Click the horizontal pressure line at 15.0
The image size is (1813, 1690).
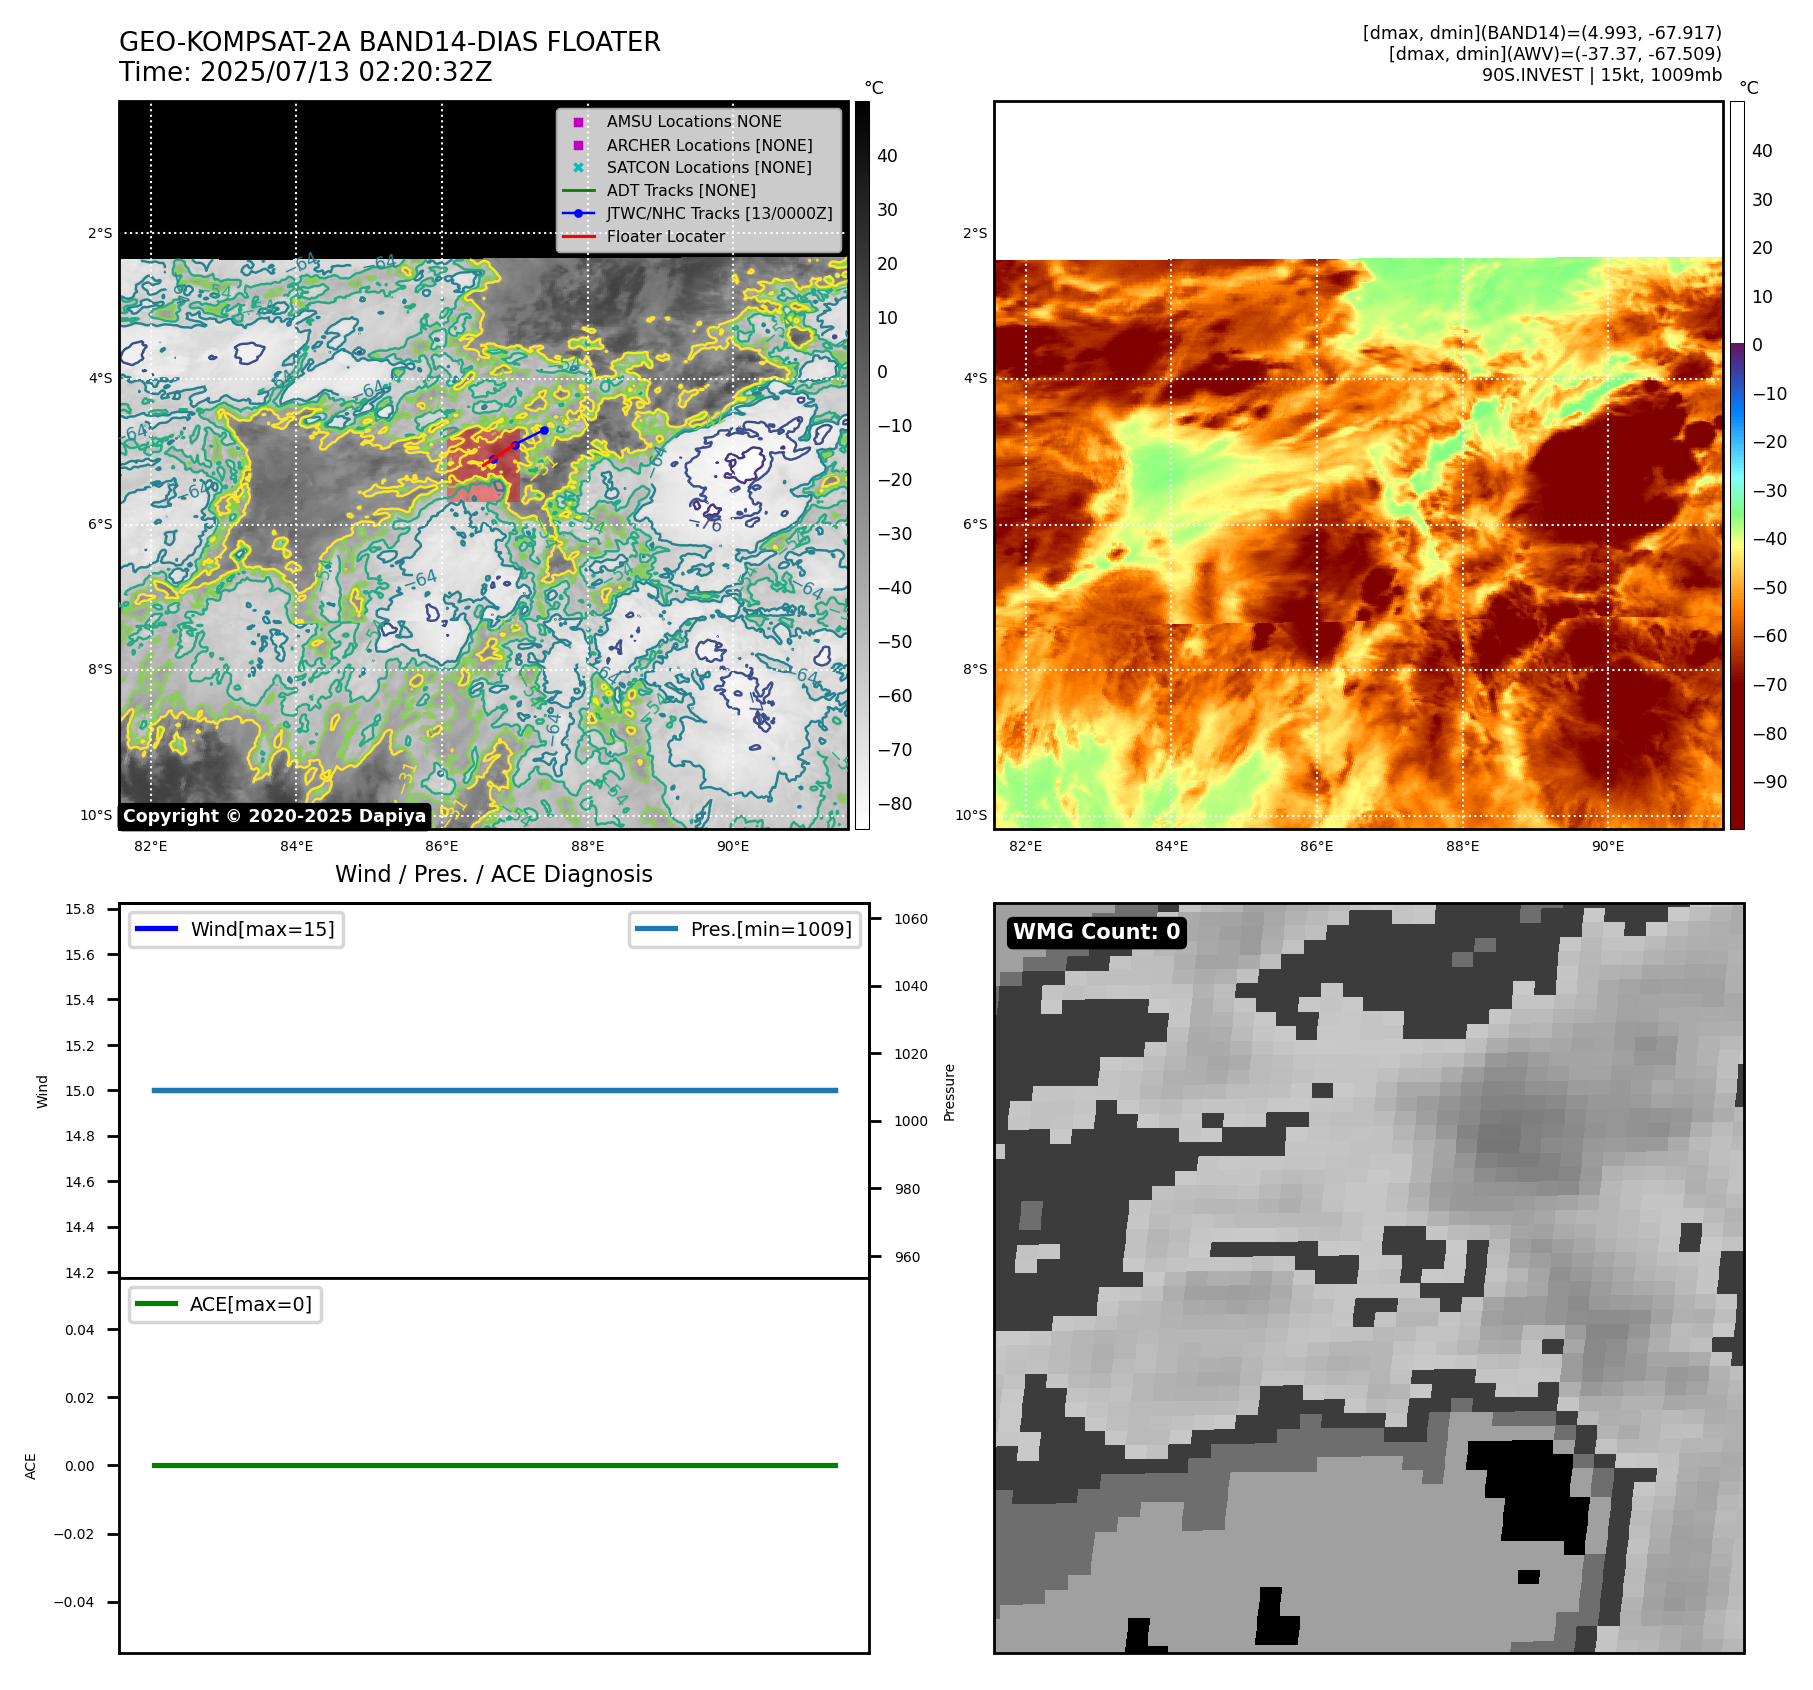point(494,1090)
